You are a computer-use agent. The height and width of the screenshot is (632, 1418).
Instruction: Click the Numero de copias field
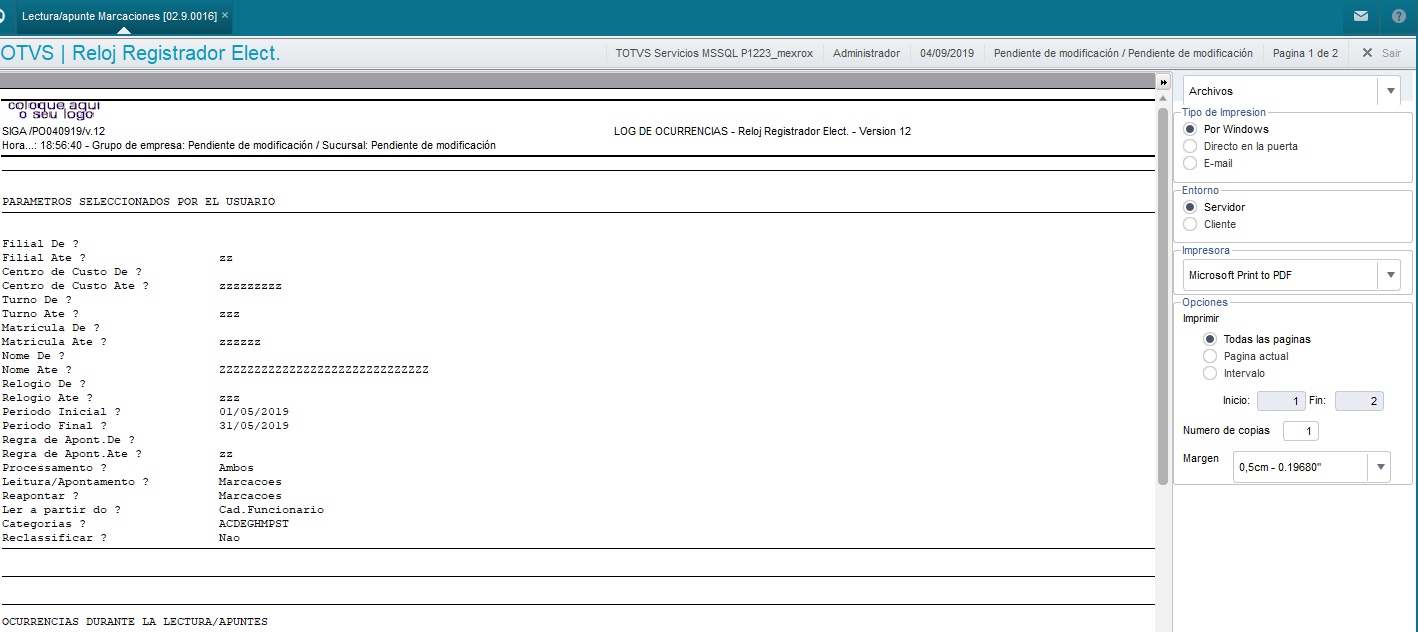coord(1301,431)
